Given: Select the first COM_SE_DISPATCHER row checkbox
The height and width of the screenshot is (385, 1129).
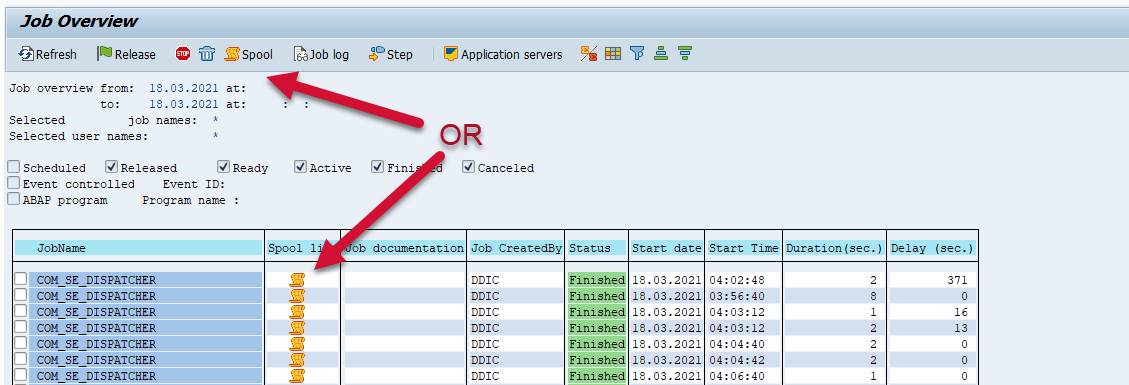Looking at the screenshot, I should pos(21,279).
